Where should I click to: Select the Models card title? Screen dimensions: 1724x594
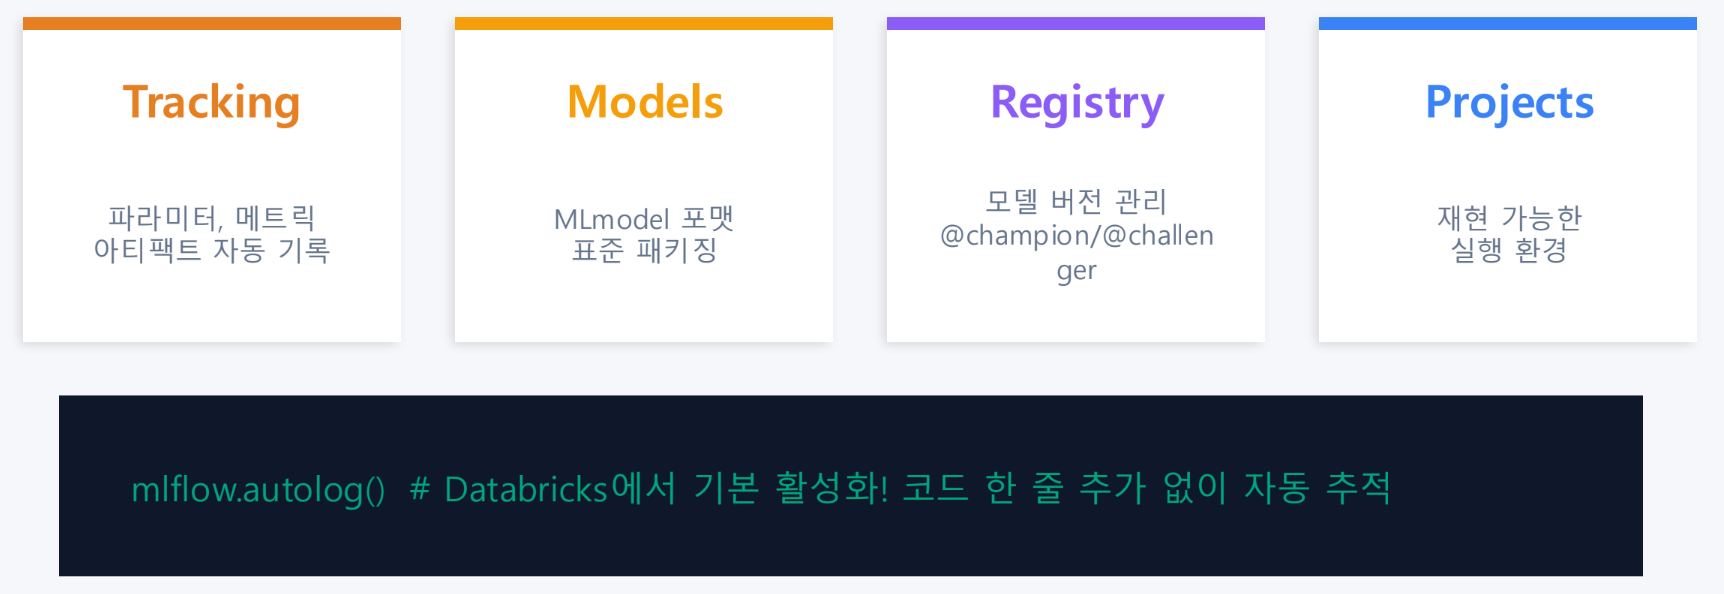[x=645, y=102]
